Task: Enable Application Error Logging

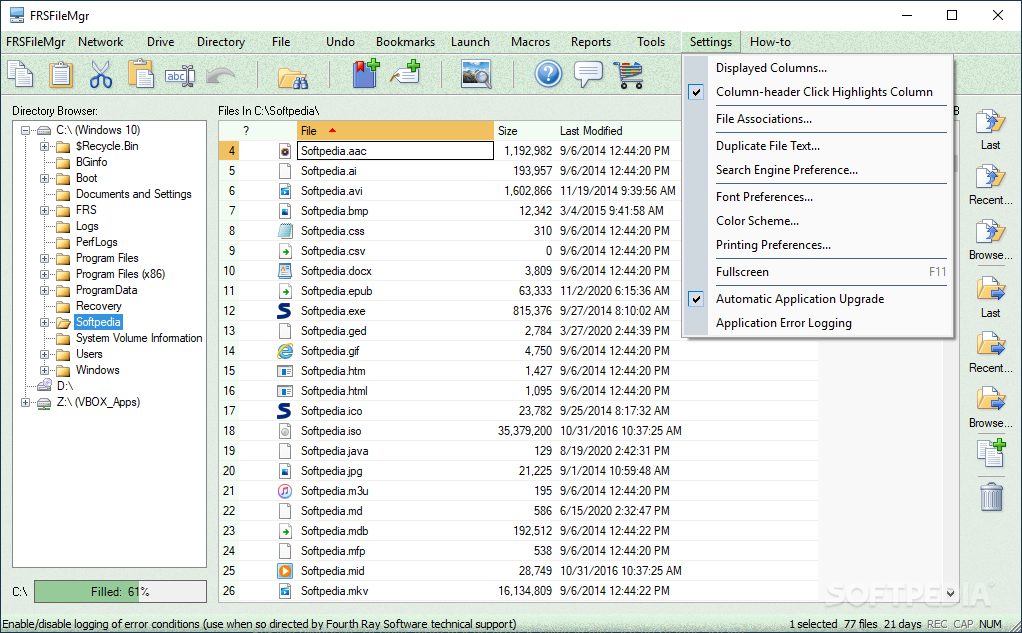Action: tap(783, 323)
